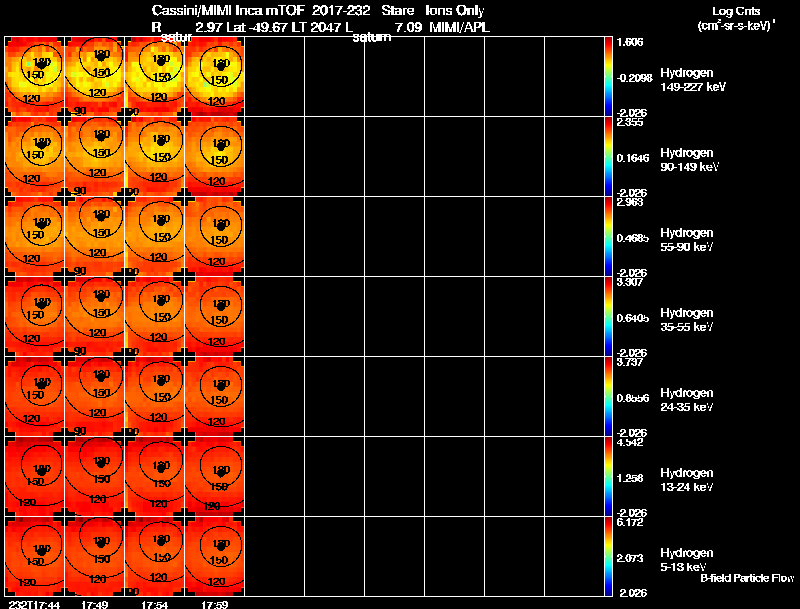Click the 2.963 color scale maximum

pos(630,202)
